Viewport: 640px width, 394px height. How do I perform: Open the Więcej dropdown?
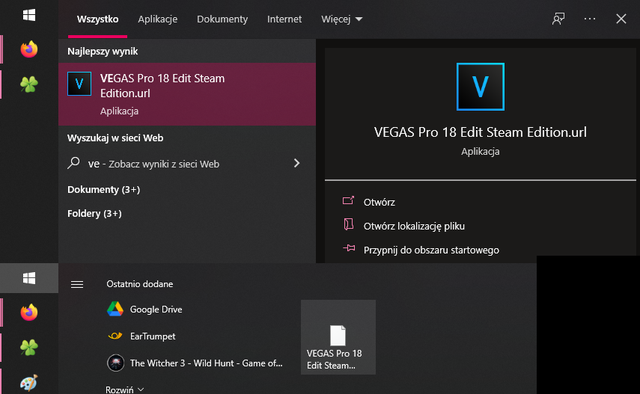(342, 19)
